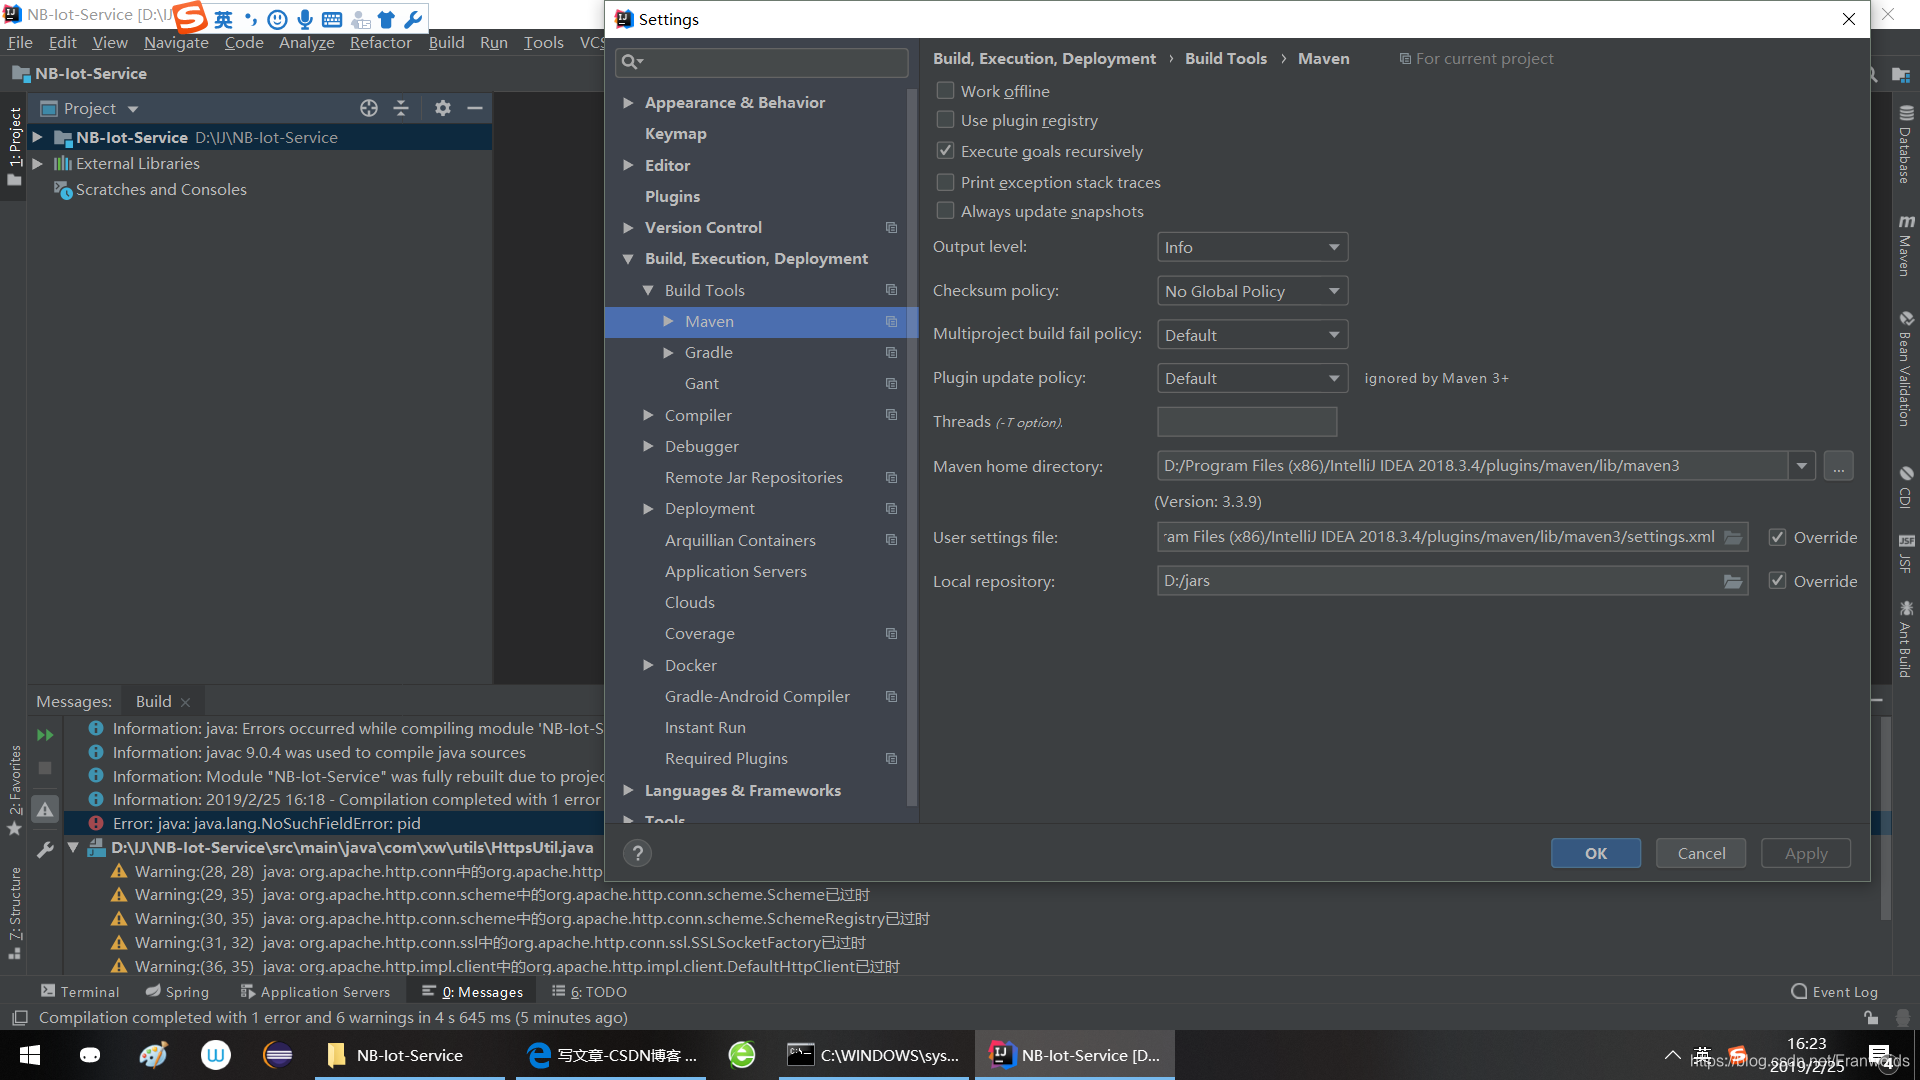Image resolution: width=1920 pixels, height=1080 pixels.
Task: Click the warning filter triangle icon in Messages
Action: 45,810
